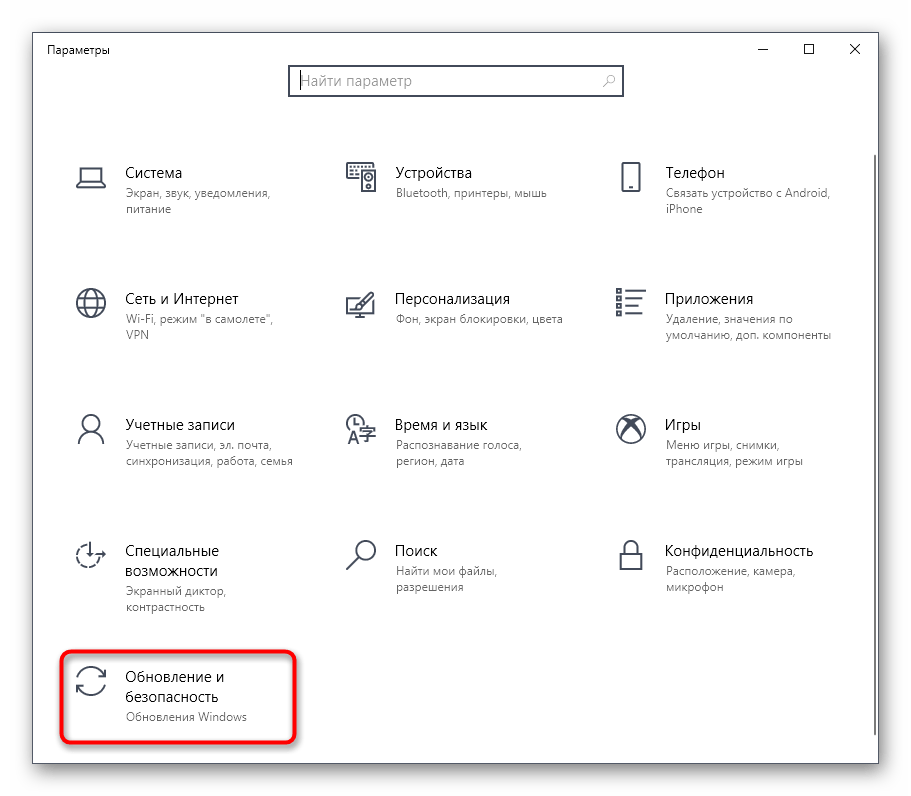Select the globe icon for Сеть и Интернет
The width and height of the screenshot is (911, 796).
91,303
